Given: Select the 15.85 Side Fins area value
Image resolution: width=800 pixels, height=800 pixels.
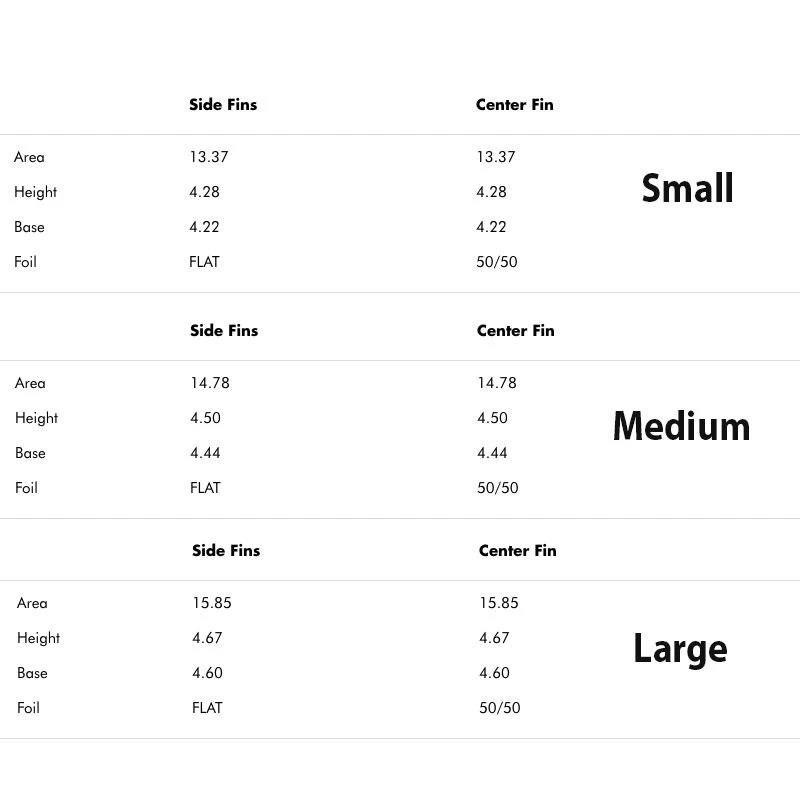Looking at the screenshot, I should pos(211,603).
